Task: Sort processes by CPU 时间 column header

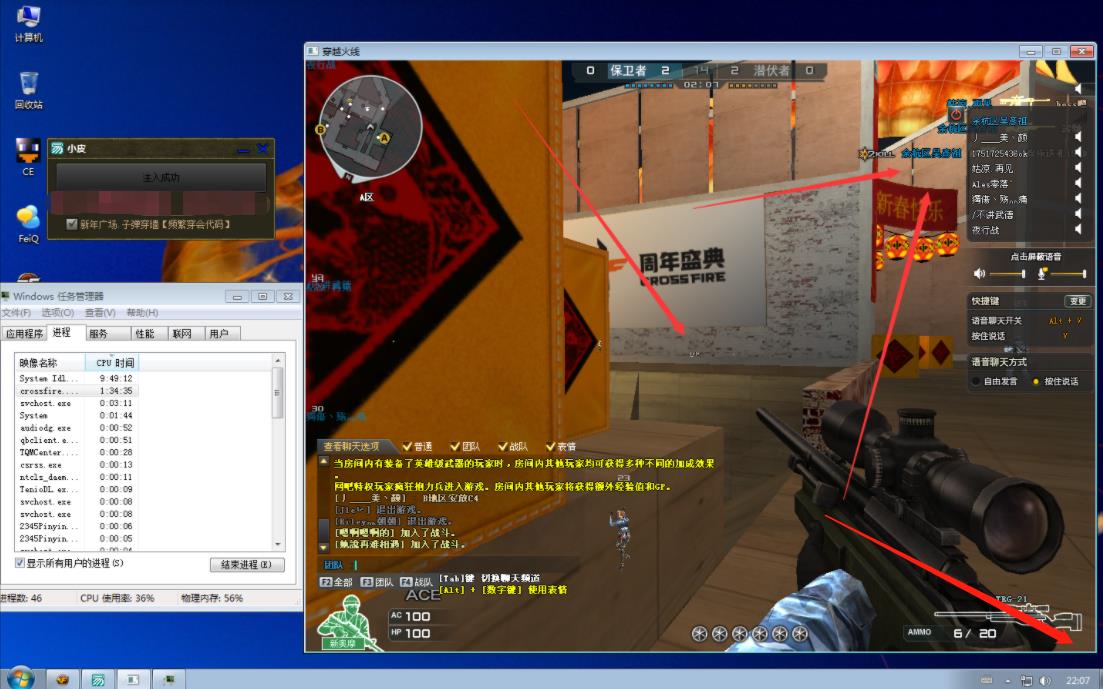Action: (x=113, y=362)
